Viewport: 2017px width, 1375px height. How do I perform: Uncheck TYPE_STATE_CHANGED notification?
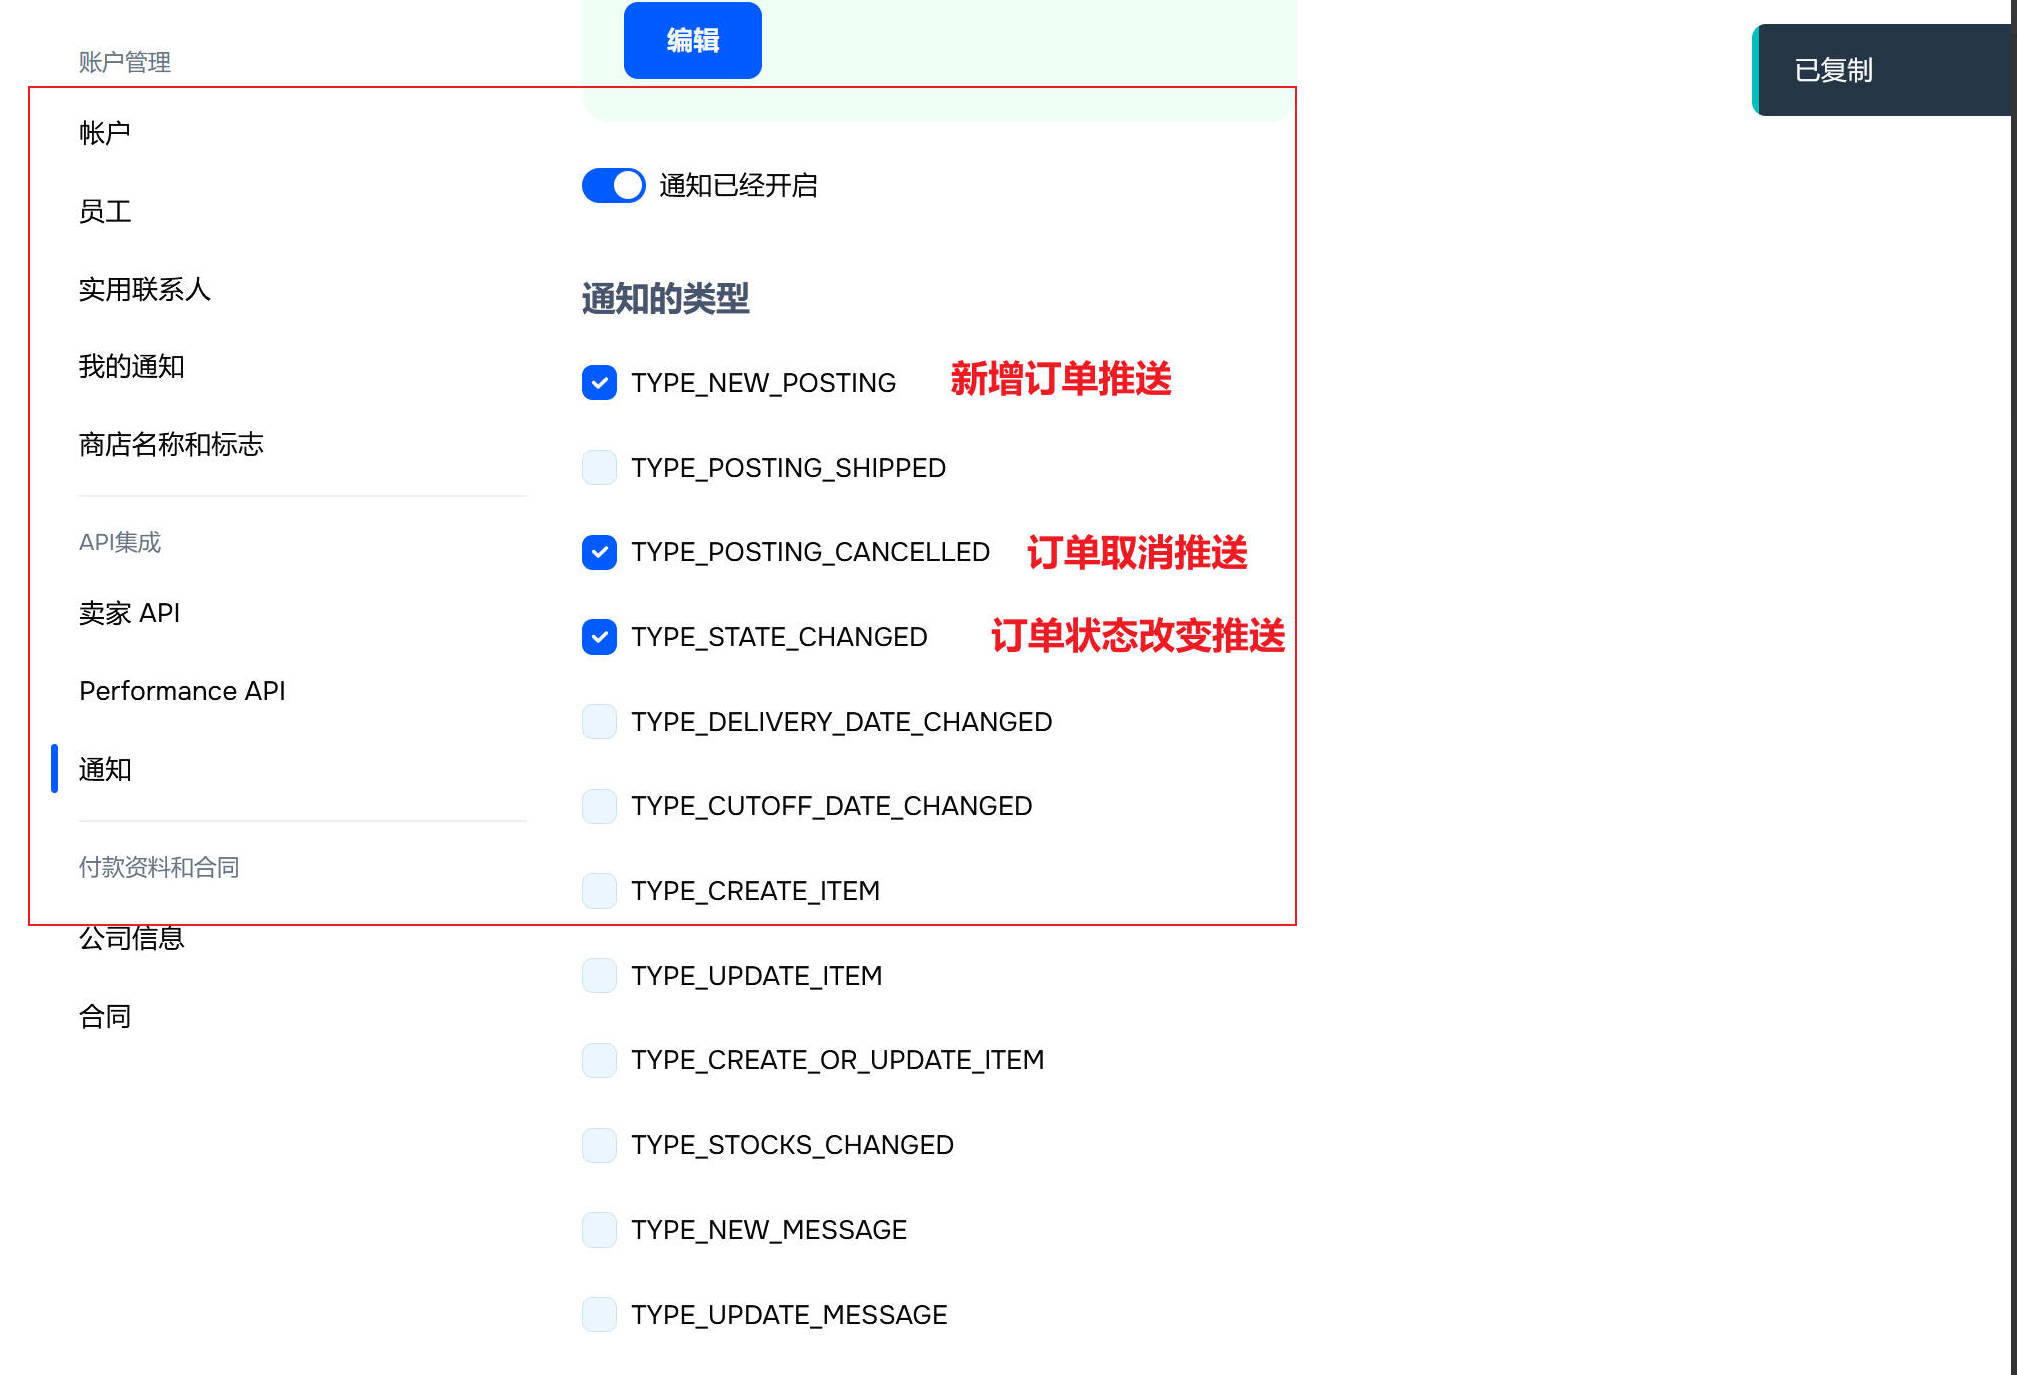tap(598, 637)
